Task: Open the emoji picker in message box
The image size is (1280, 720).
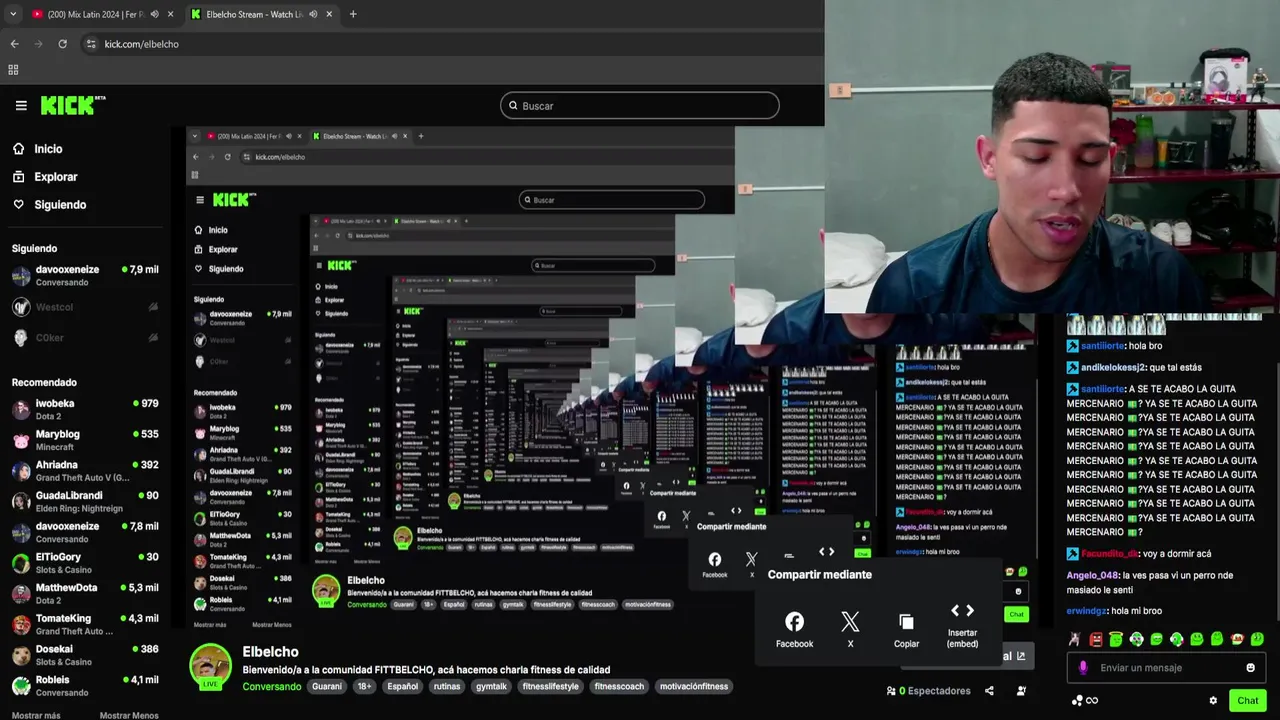Action: 1250,668
